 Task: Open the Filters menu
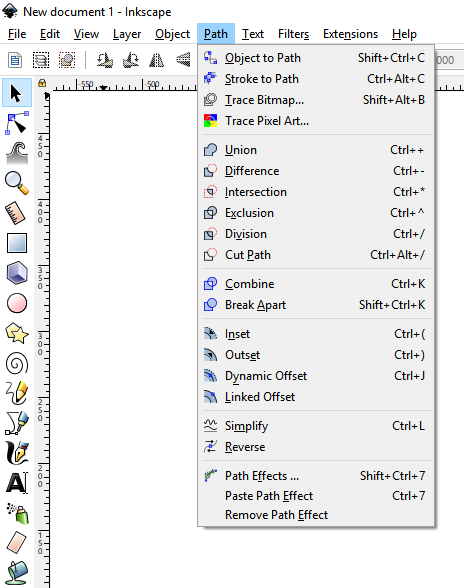(293, 34)
